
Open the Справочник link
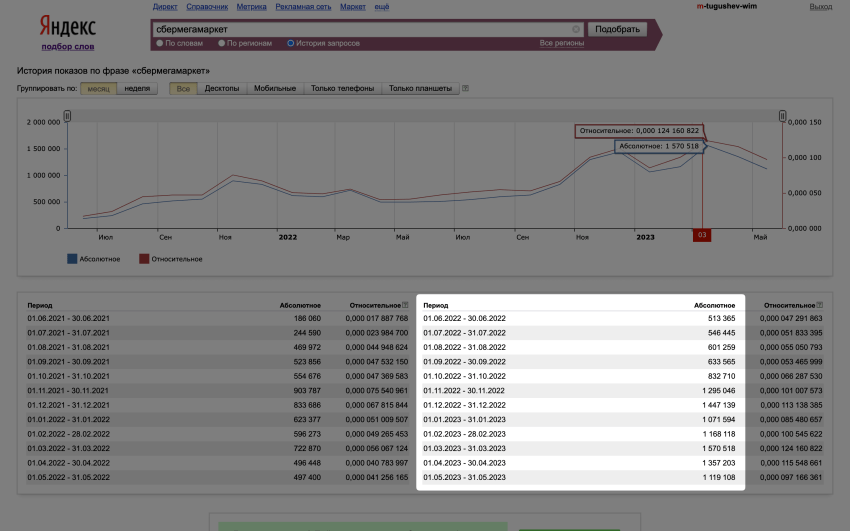point(207,7)
